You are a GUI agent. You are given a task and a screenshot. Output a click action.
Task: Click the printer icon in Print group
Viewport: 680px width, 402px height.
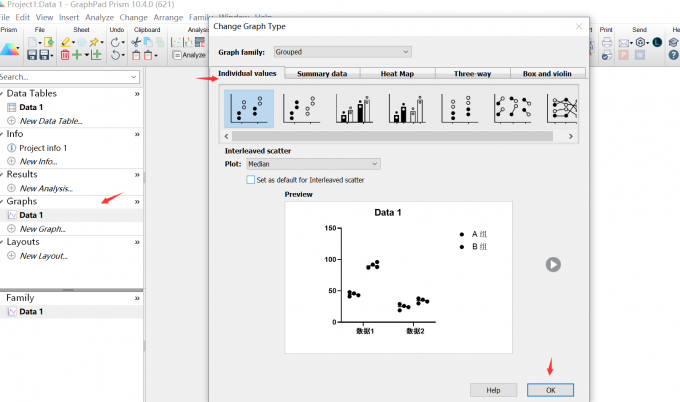(x=605, y=42)
